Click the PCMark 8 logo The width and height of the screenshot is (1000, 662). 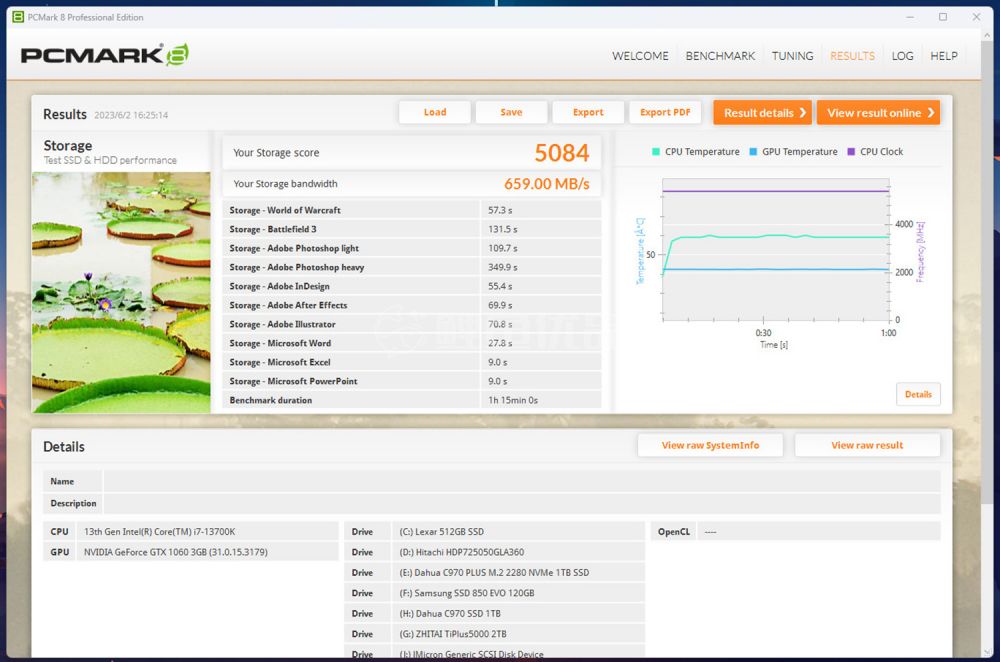coord(104,55)
